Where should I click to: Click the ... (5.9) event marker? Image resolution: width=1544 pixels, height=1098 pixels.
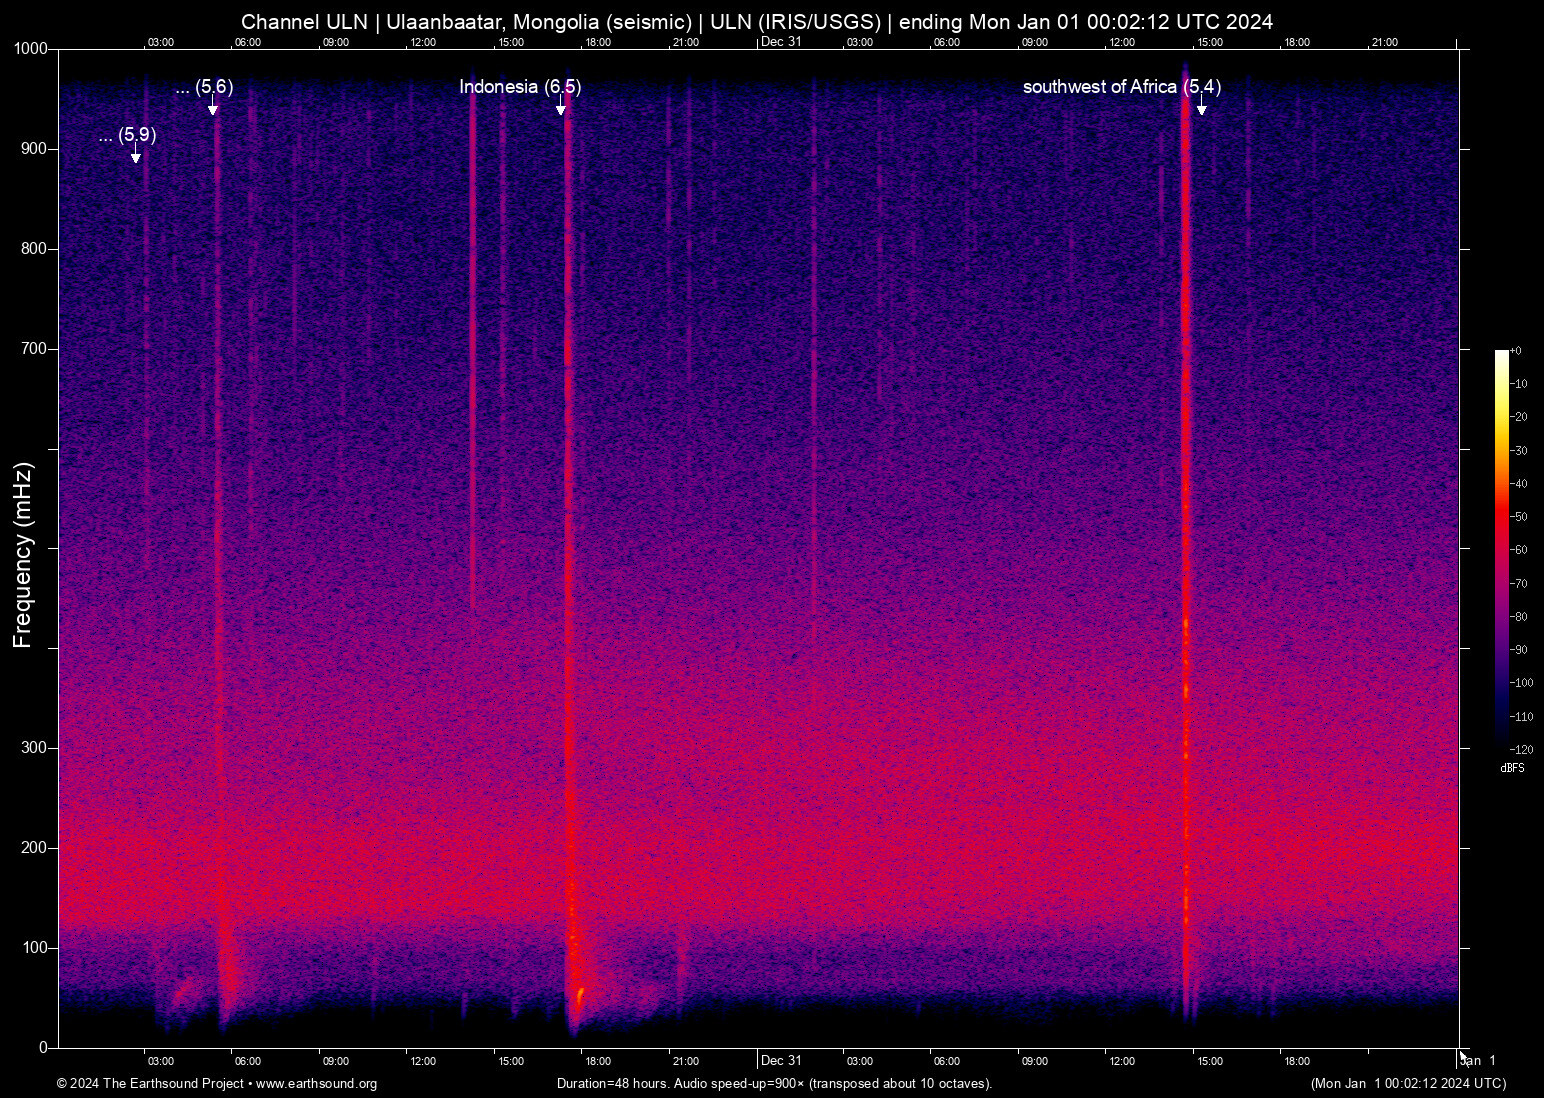[x=128, y=137]
